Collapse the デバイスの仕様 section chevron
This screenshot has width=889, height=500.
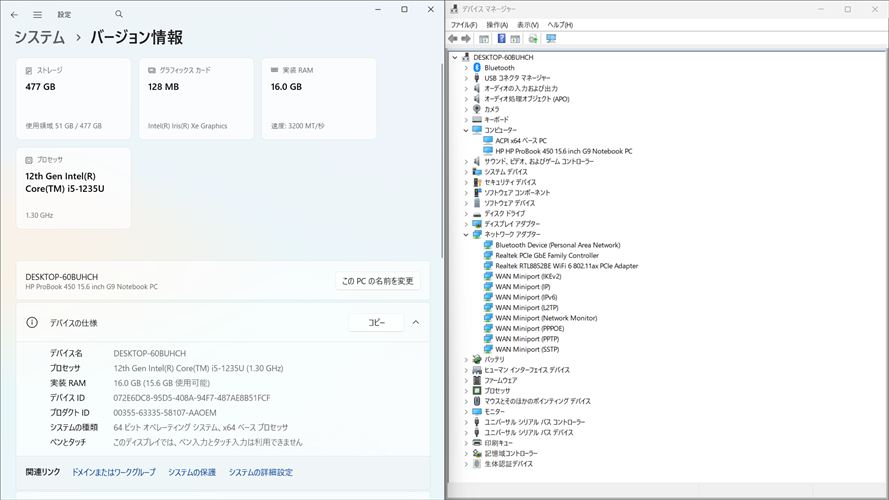tap(416, 323)
